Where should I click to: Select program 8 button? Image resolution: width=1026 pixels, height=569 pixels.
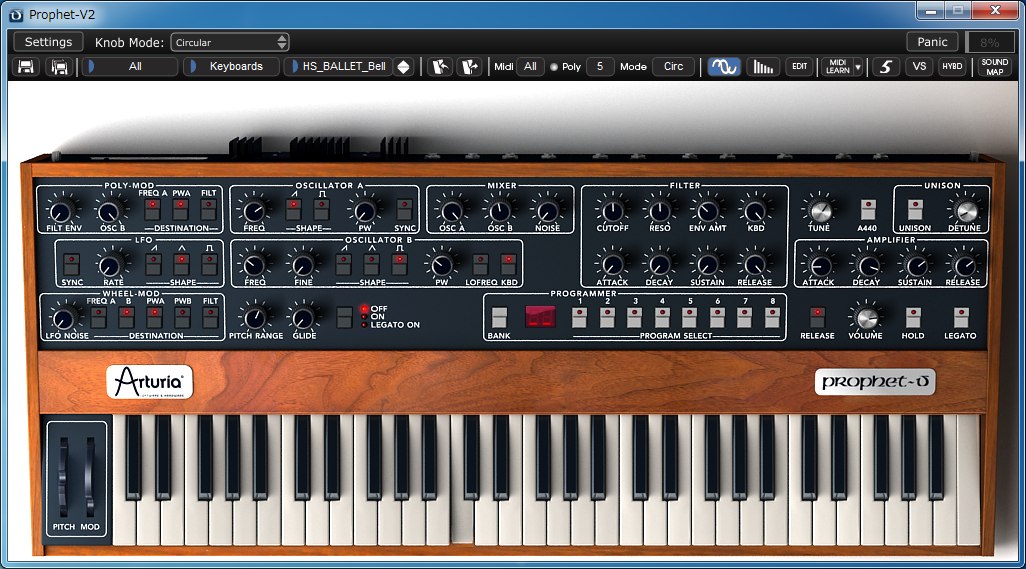[772, 318]
